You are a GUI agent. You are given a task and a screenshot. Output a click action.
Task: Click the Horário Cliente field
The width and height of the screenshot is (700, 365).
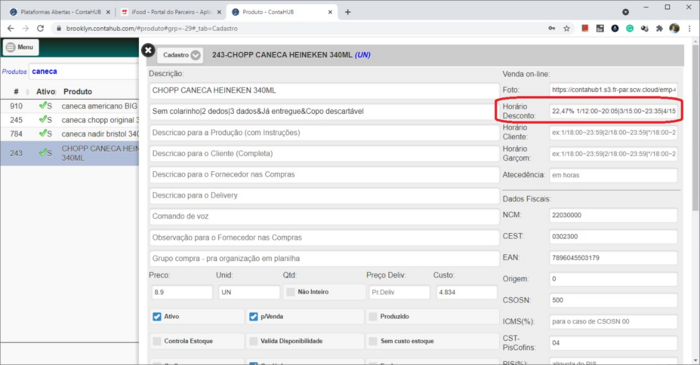tap(613, 133)
